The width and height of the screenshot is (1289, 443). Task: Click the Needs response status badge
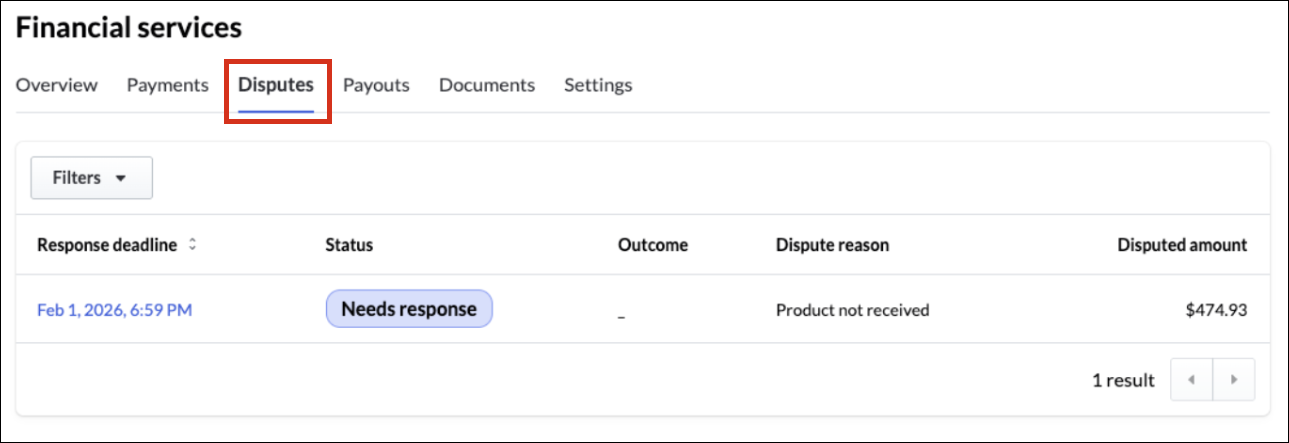coord(409,309)
